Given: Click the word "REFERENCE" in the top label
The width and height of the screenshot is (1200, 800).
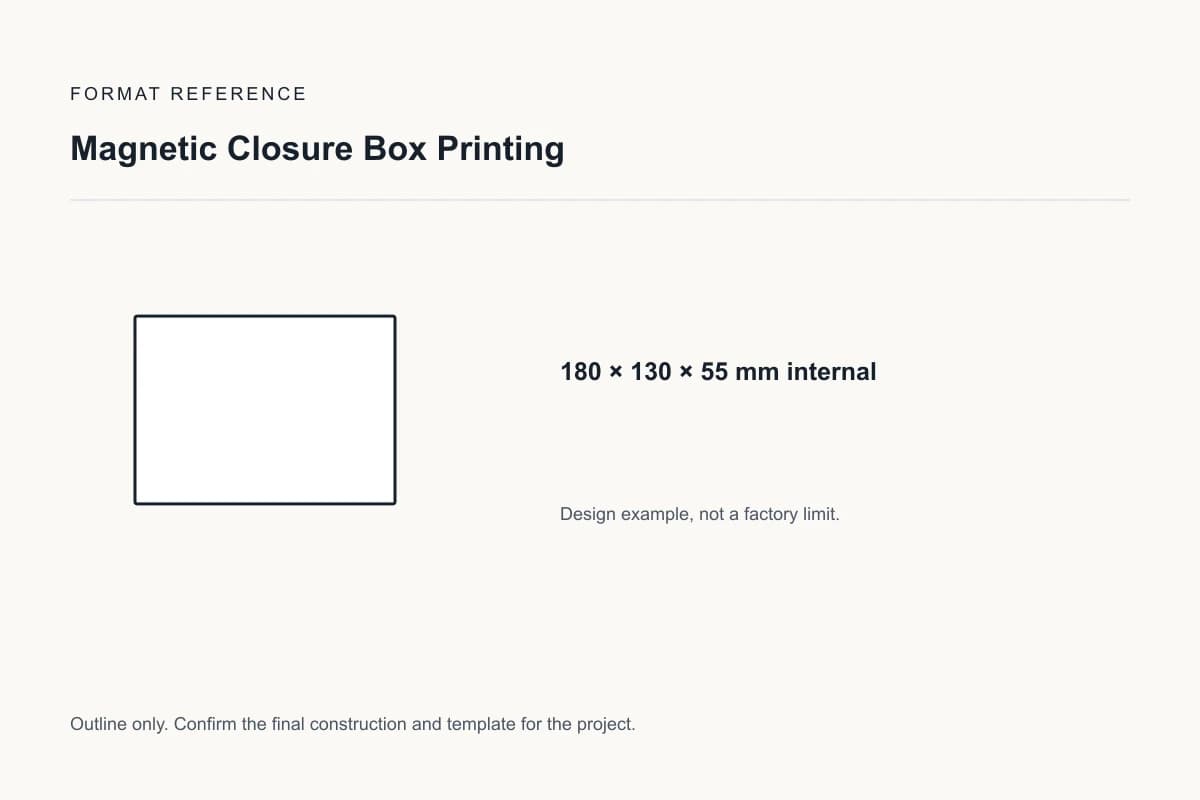Looking at the screenshot, I should click(x=238, y=94).
